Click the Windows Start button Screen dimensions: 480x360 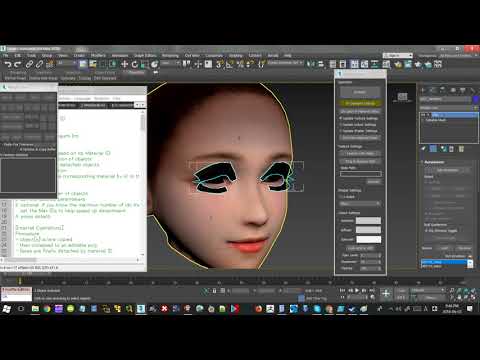coord(6,309)
